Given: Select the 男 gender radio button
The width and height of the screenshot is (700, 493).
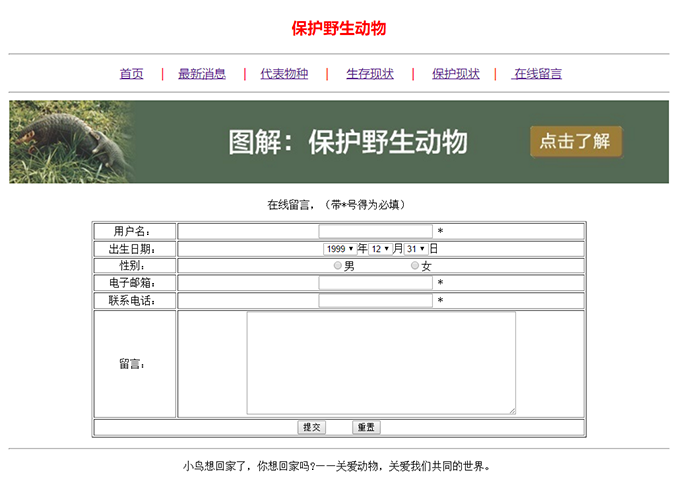Looking at the screenshot, I should (x=337, y=266).
